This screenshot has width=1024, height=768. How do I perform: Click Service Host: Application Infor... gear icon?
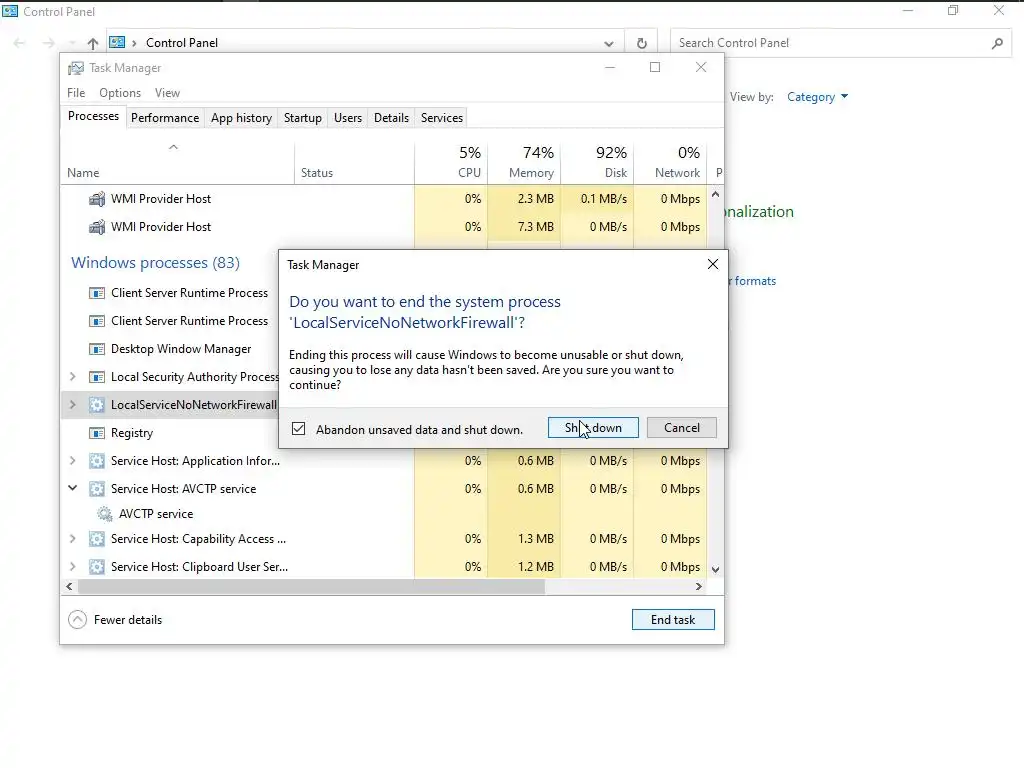click(x=97, y=461)
